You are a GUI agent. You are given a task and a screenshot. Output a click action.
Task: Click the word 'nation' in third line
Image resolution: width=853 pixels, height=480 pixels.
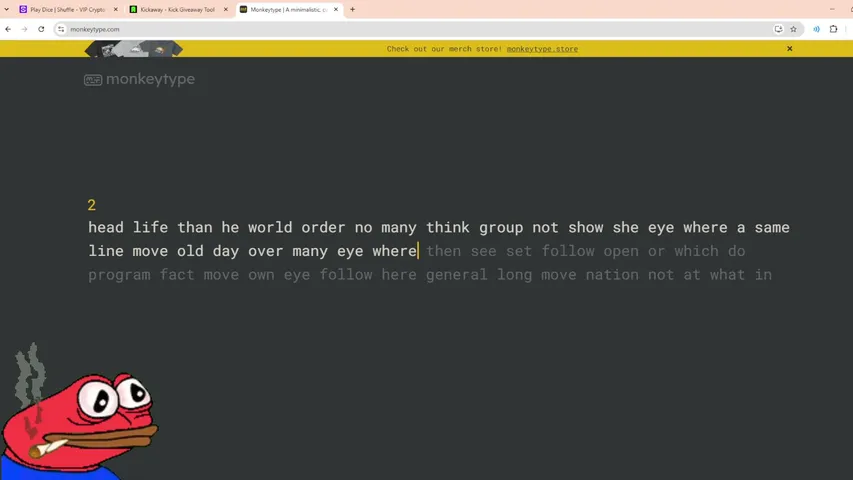click(612, 274)
